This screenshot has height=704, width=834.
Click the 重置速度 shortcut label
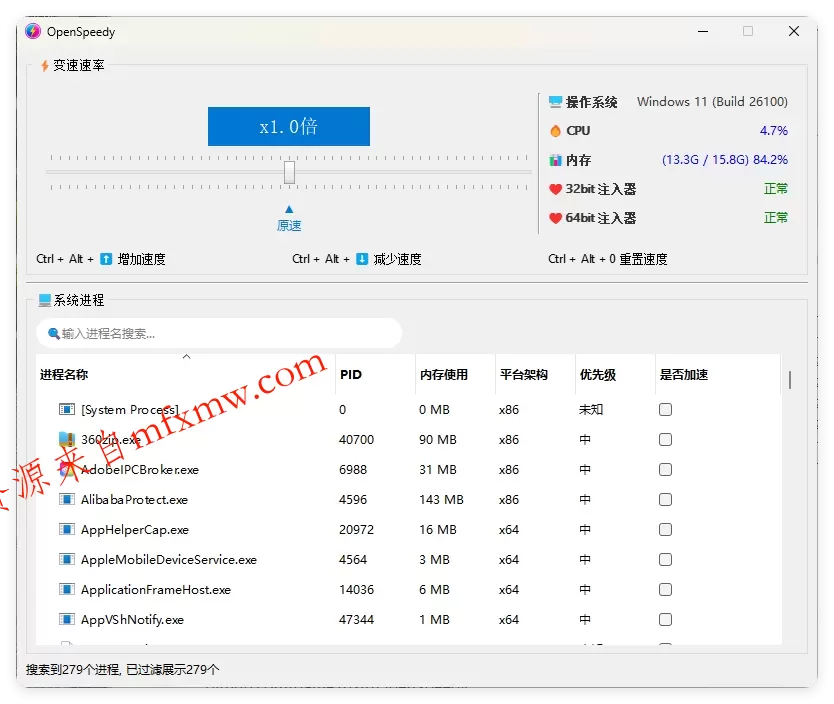[643, 259]
